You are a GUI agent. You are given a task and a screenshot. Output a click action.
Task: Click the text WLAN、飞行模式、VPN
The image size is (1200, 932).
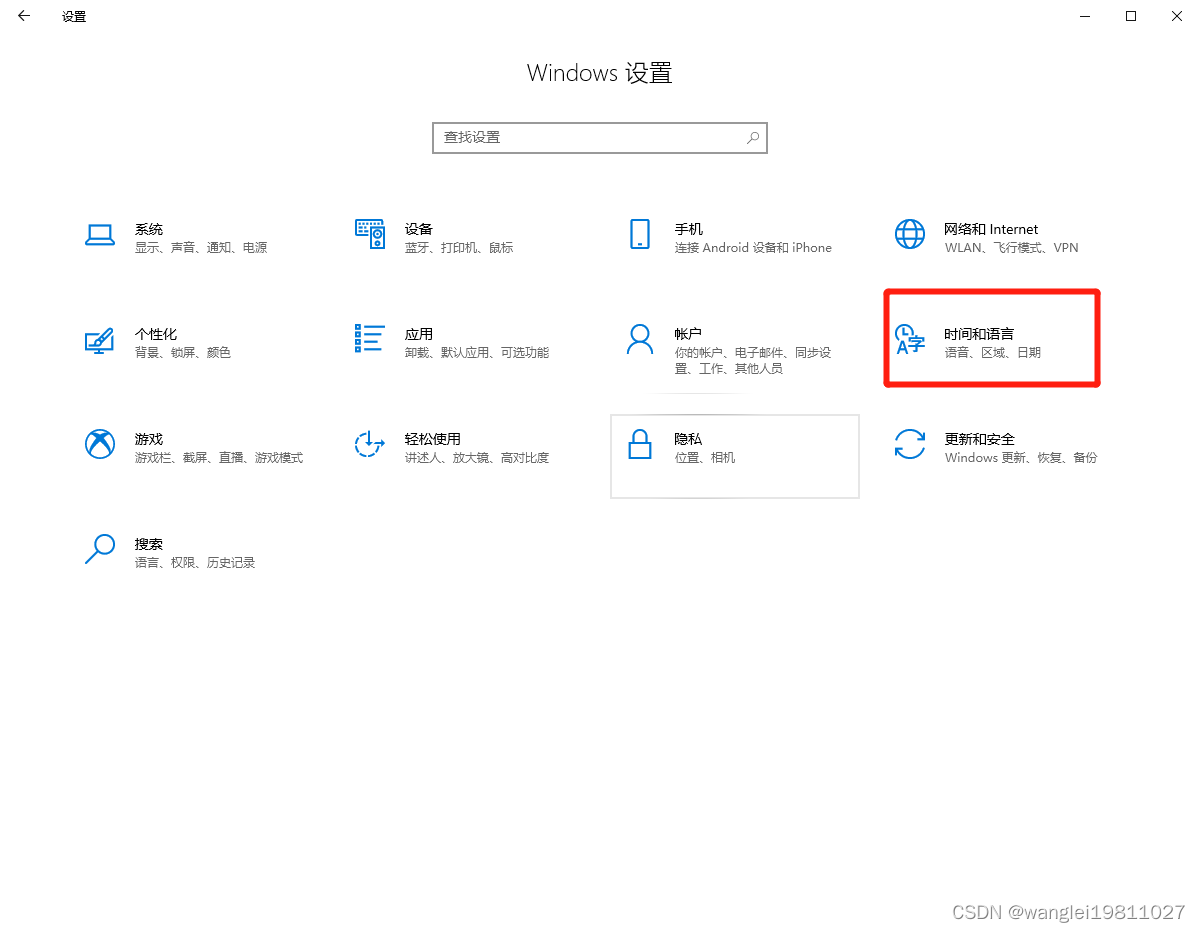point(1012,248)
